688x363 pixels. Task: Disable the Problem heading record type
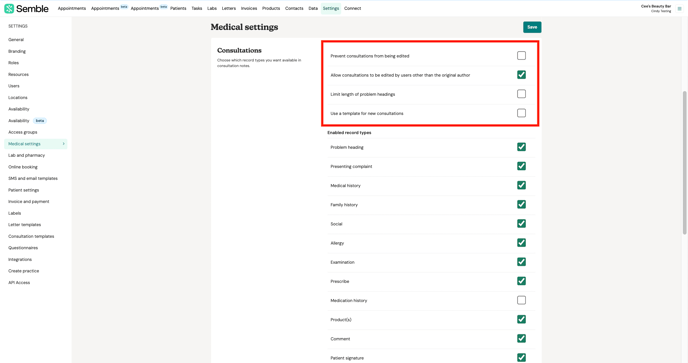point(521,147)
